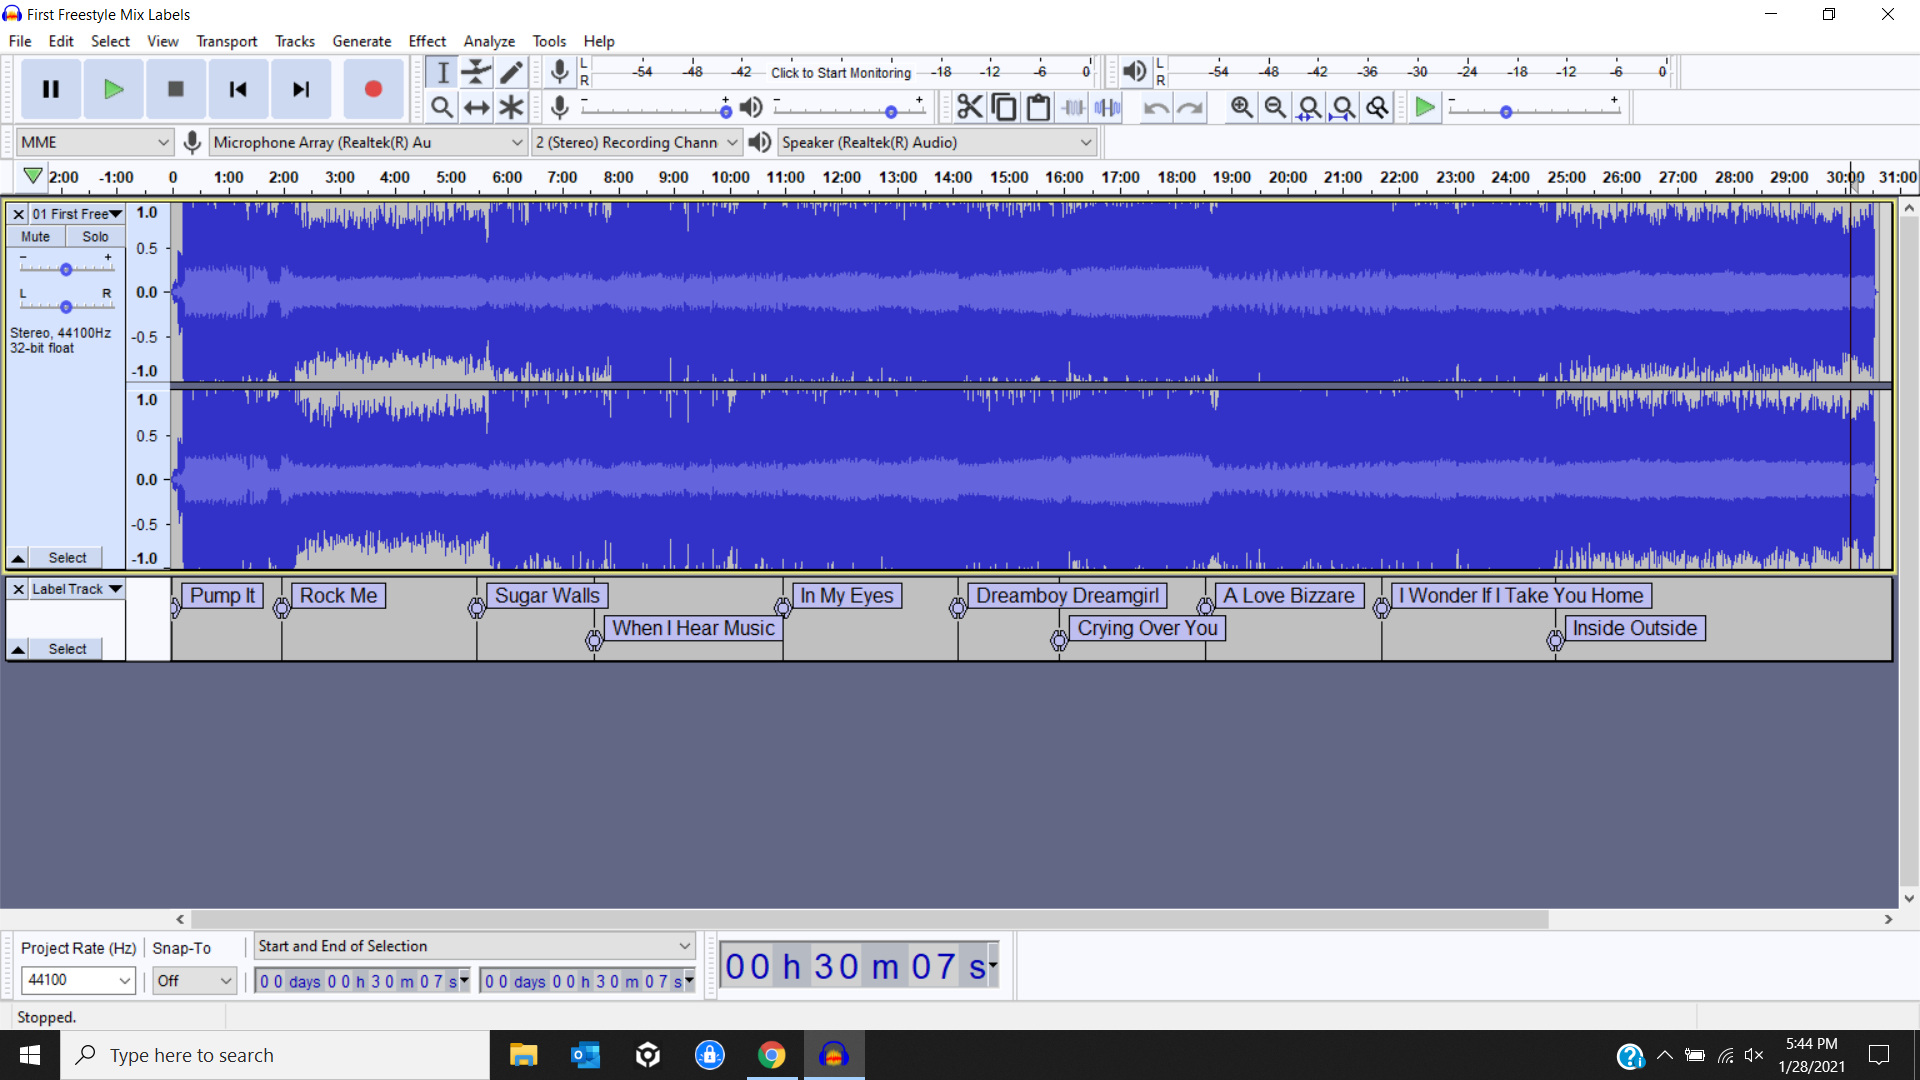Image resolution: width=1920 pixels, height=1080 pixels.
Task: Change the Snap-To dropdown from Off
Action: 193,980
